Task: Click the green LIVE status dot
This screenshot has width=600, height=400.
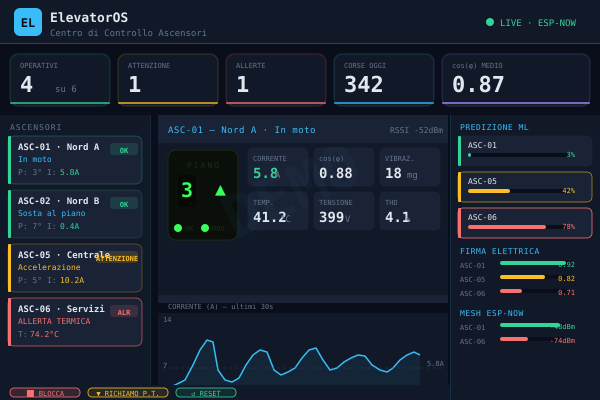Action: click(490, 22)
